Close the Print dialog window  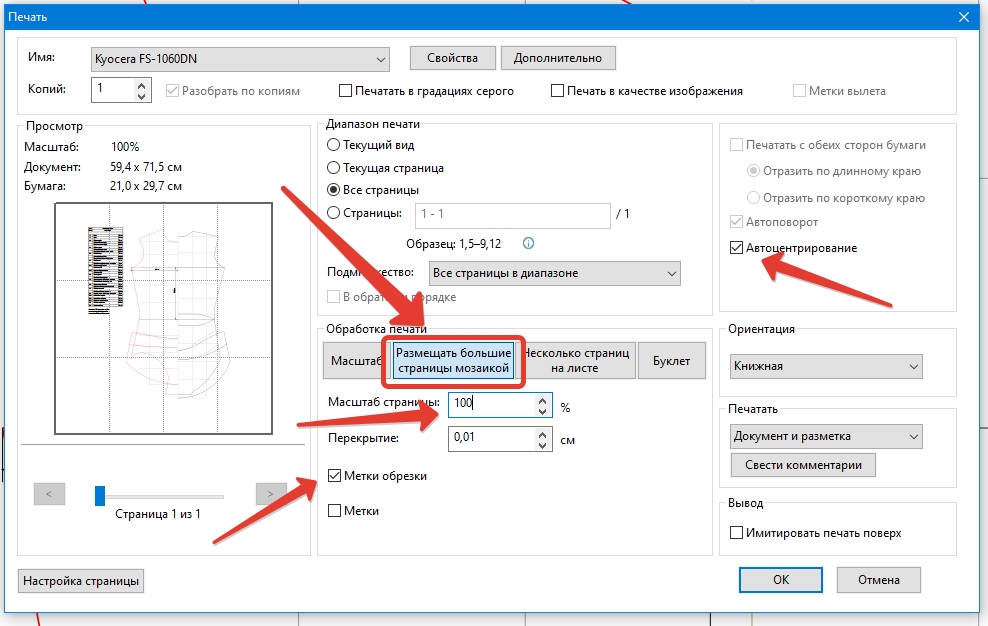coord(964,17)
